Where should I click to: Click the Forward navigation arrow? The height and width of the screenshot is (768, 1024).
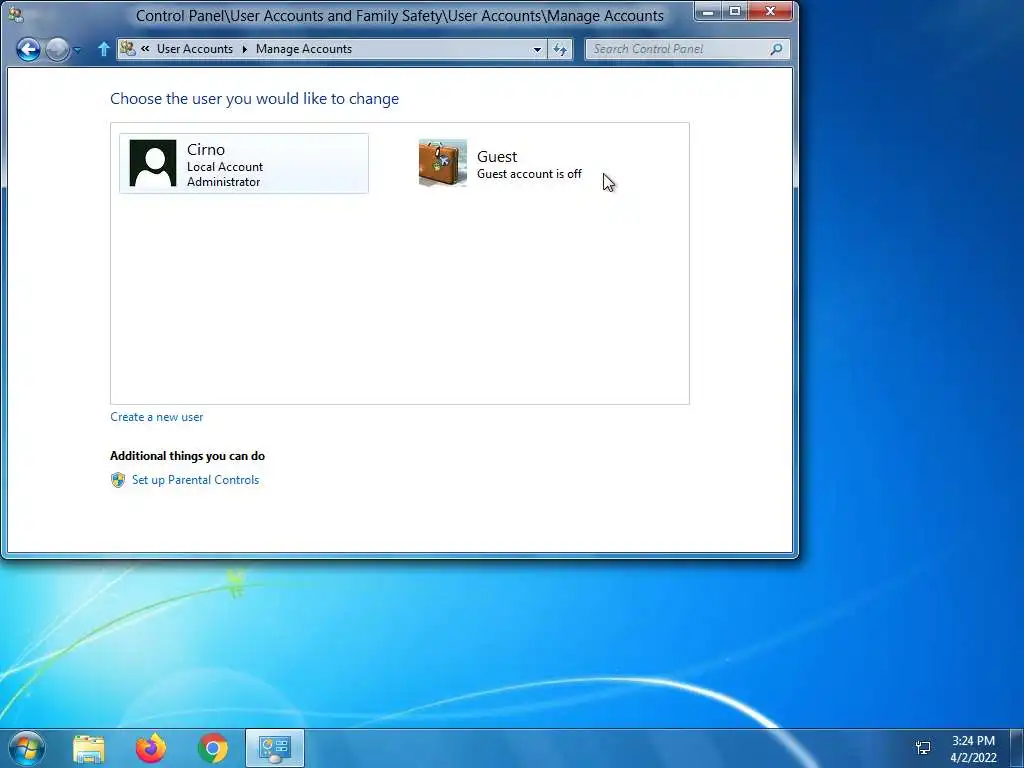tap(57, 49)
